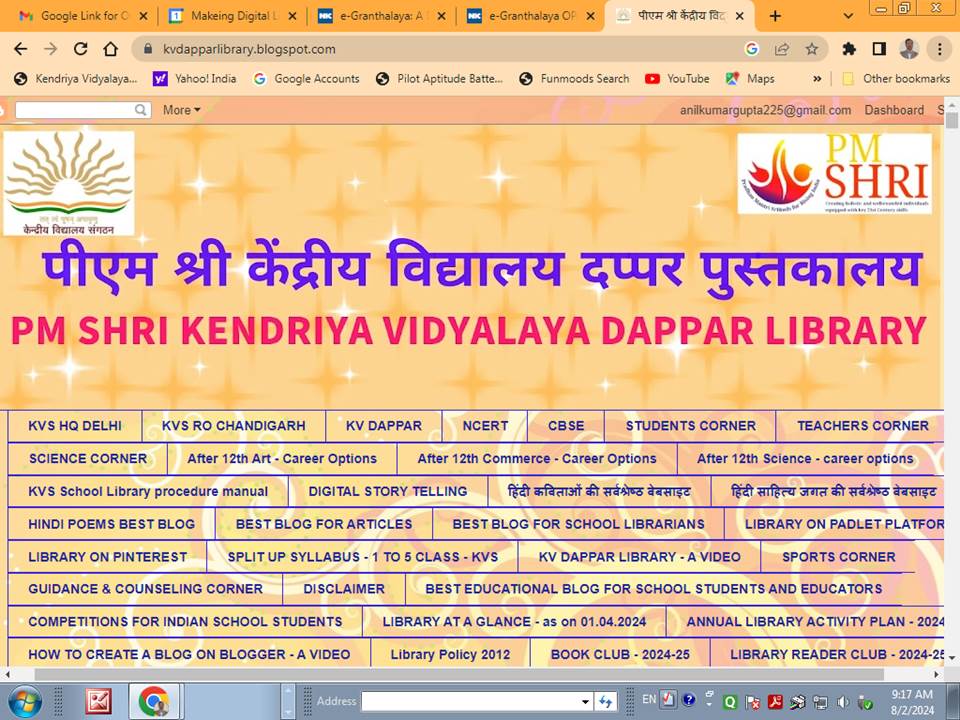Click the Blogger search input field
Image resolution: width=960 pixels, height=720 pixels.
click(82, 110)
